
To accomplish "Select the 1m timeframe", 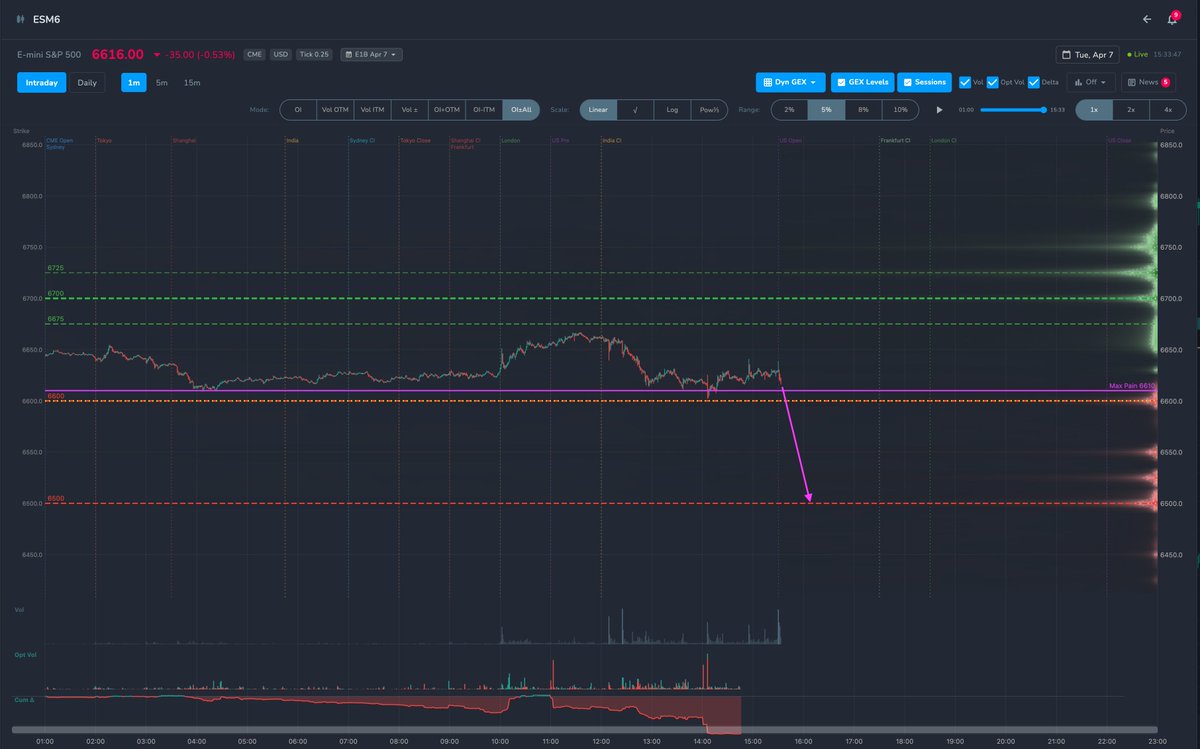I will click(x=134, y=82).
